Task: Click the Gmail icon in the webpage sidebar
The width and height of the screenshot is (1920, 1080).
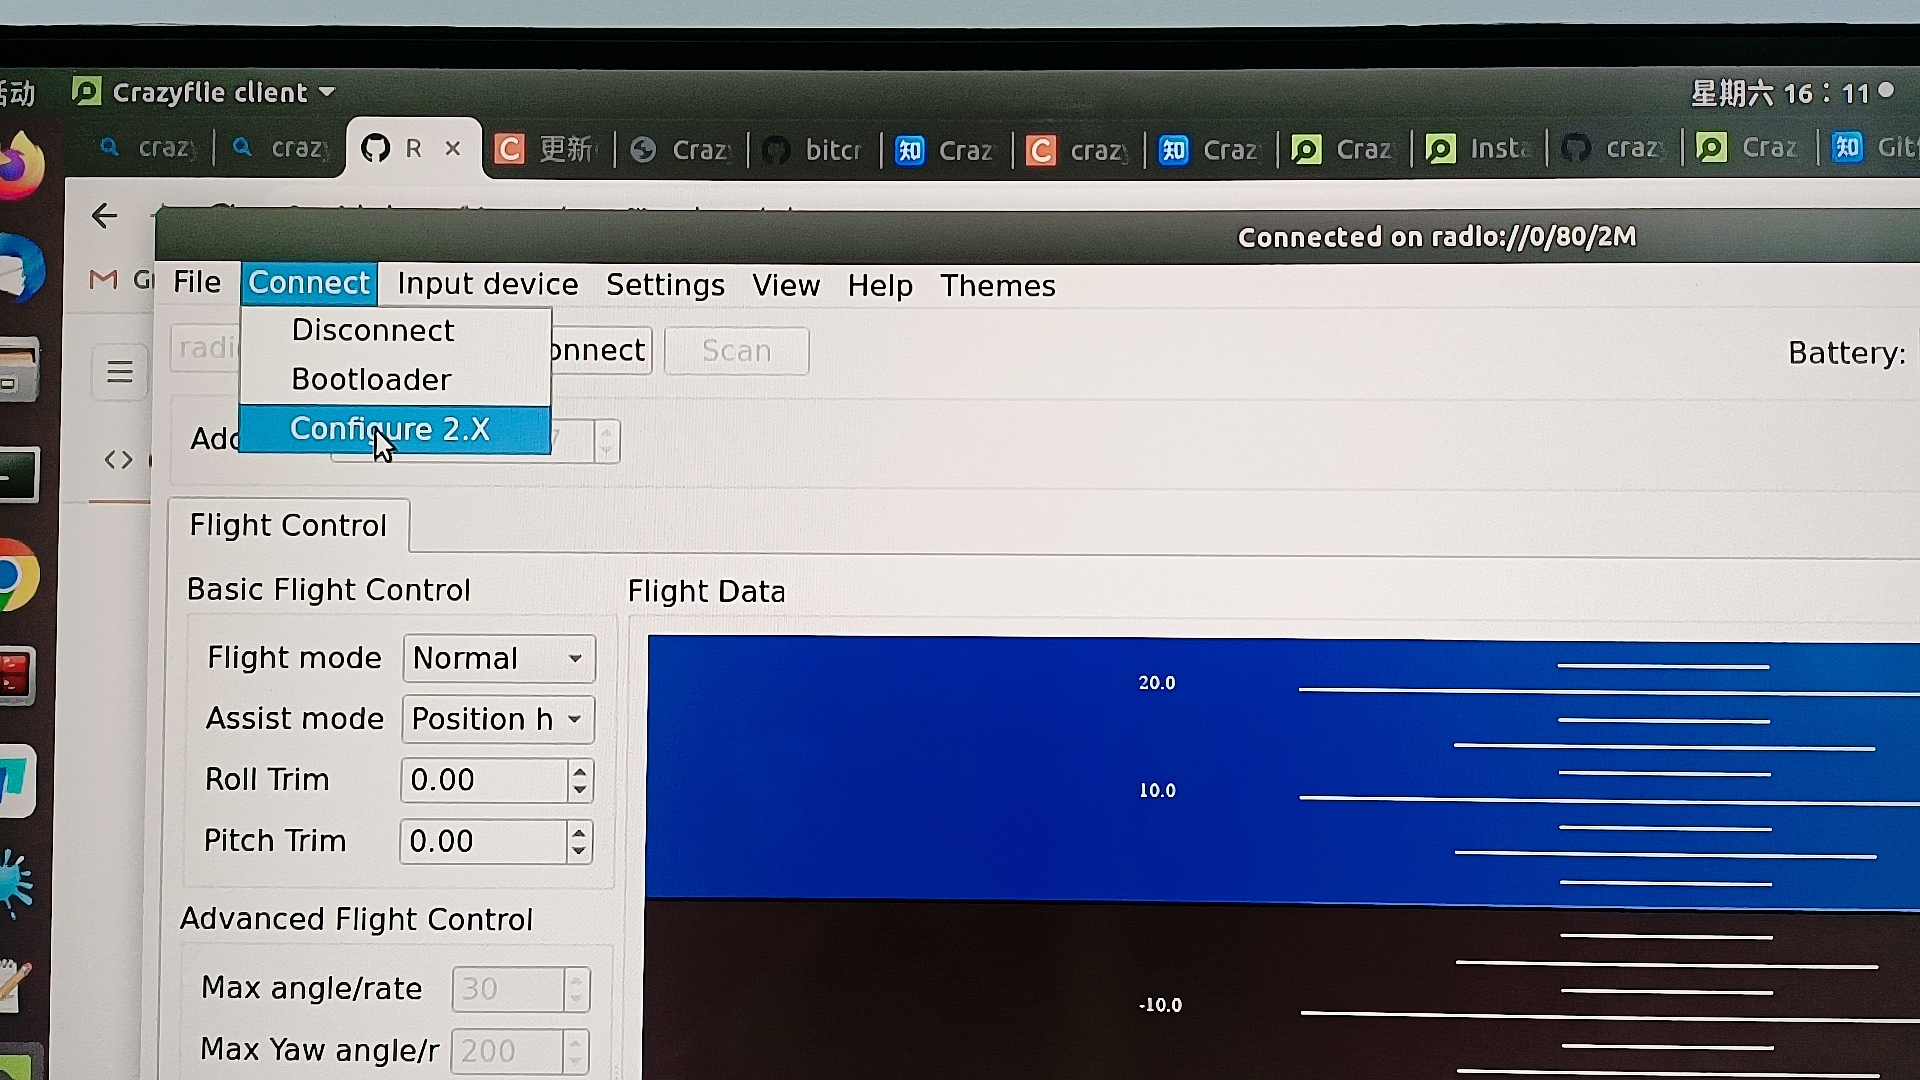Action: tap(103, 281)
